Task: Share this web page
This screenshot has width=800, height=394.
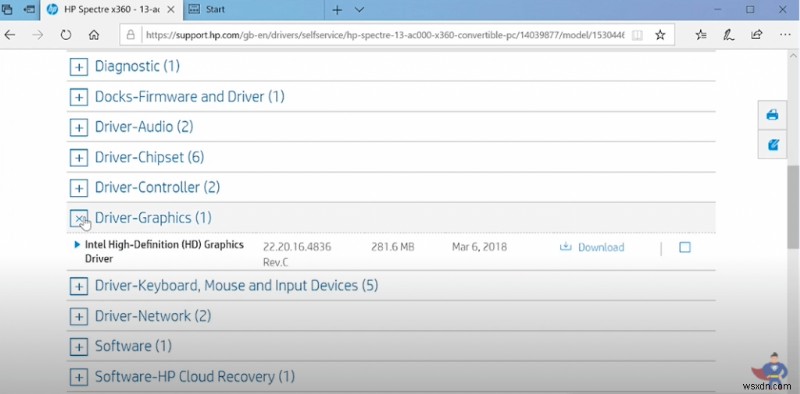Action: pos(757,35)
